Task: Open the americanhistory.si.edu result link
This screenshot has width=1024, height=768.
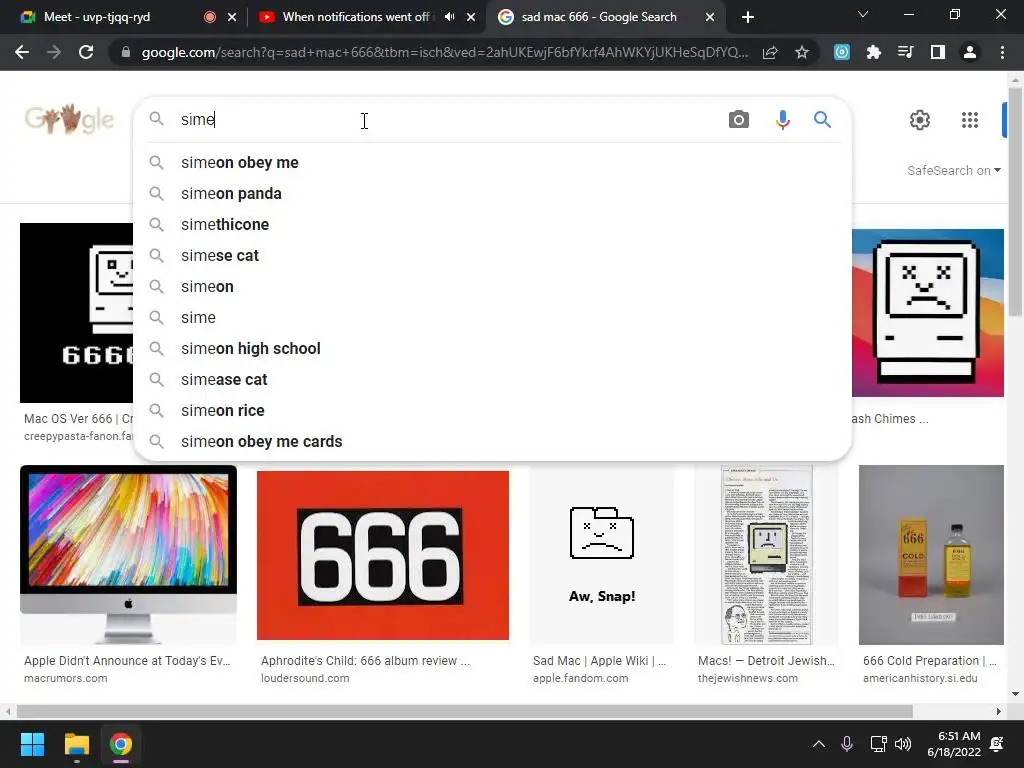Action: point(920,679)
